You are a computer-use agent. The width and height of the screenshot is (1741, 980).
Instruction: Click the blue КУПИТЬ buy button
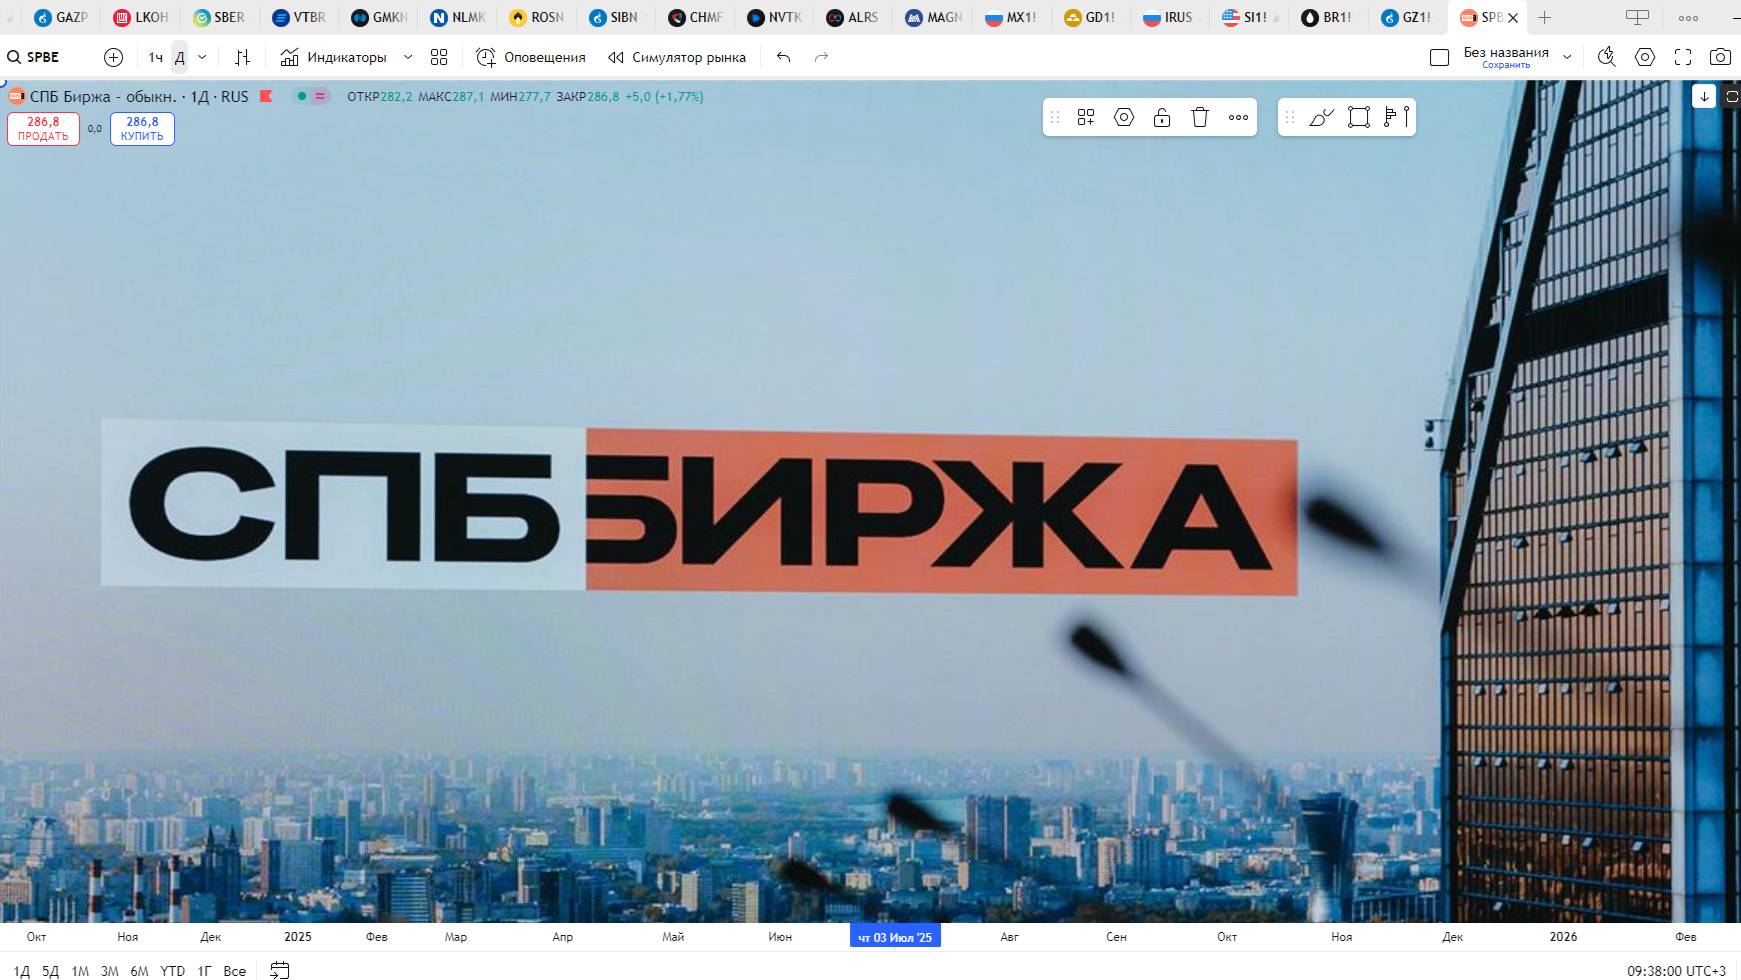tap(142, 129)
